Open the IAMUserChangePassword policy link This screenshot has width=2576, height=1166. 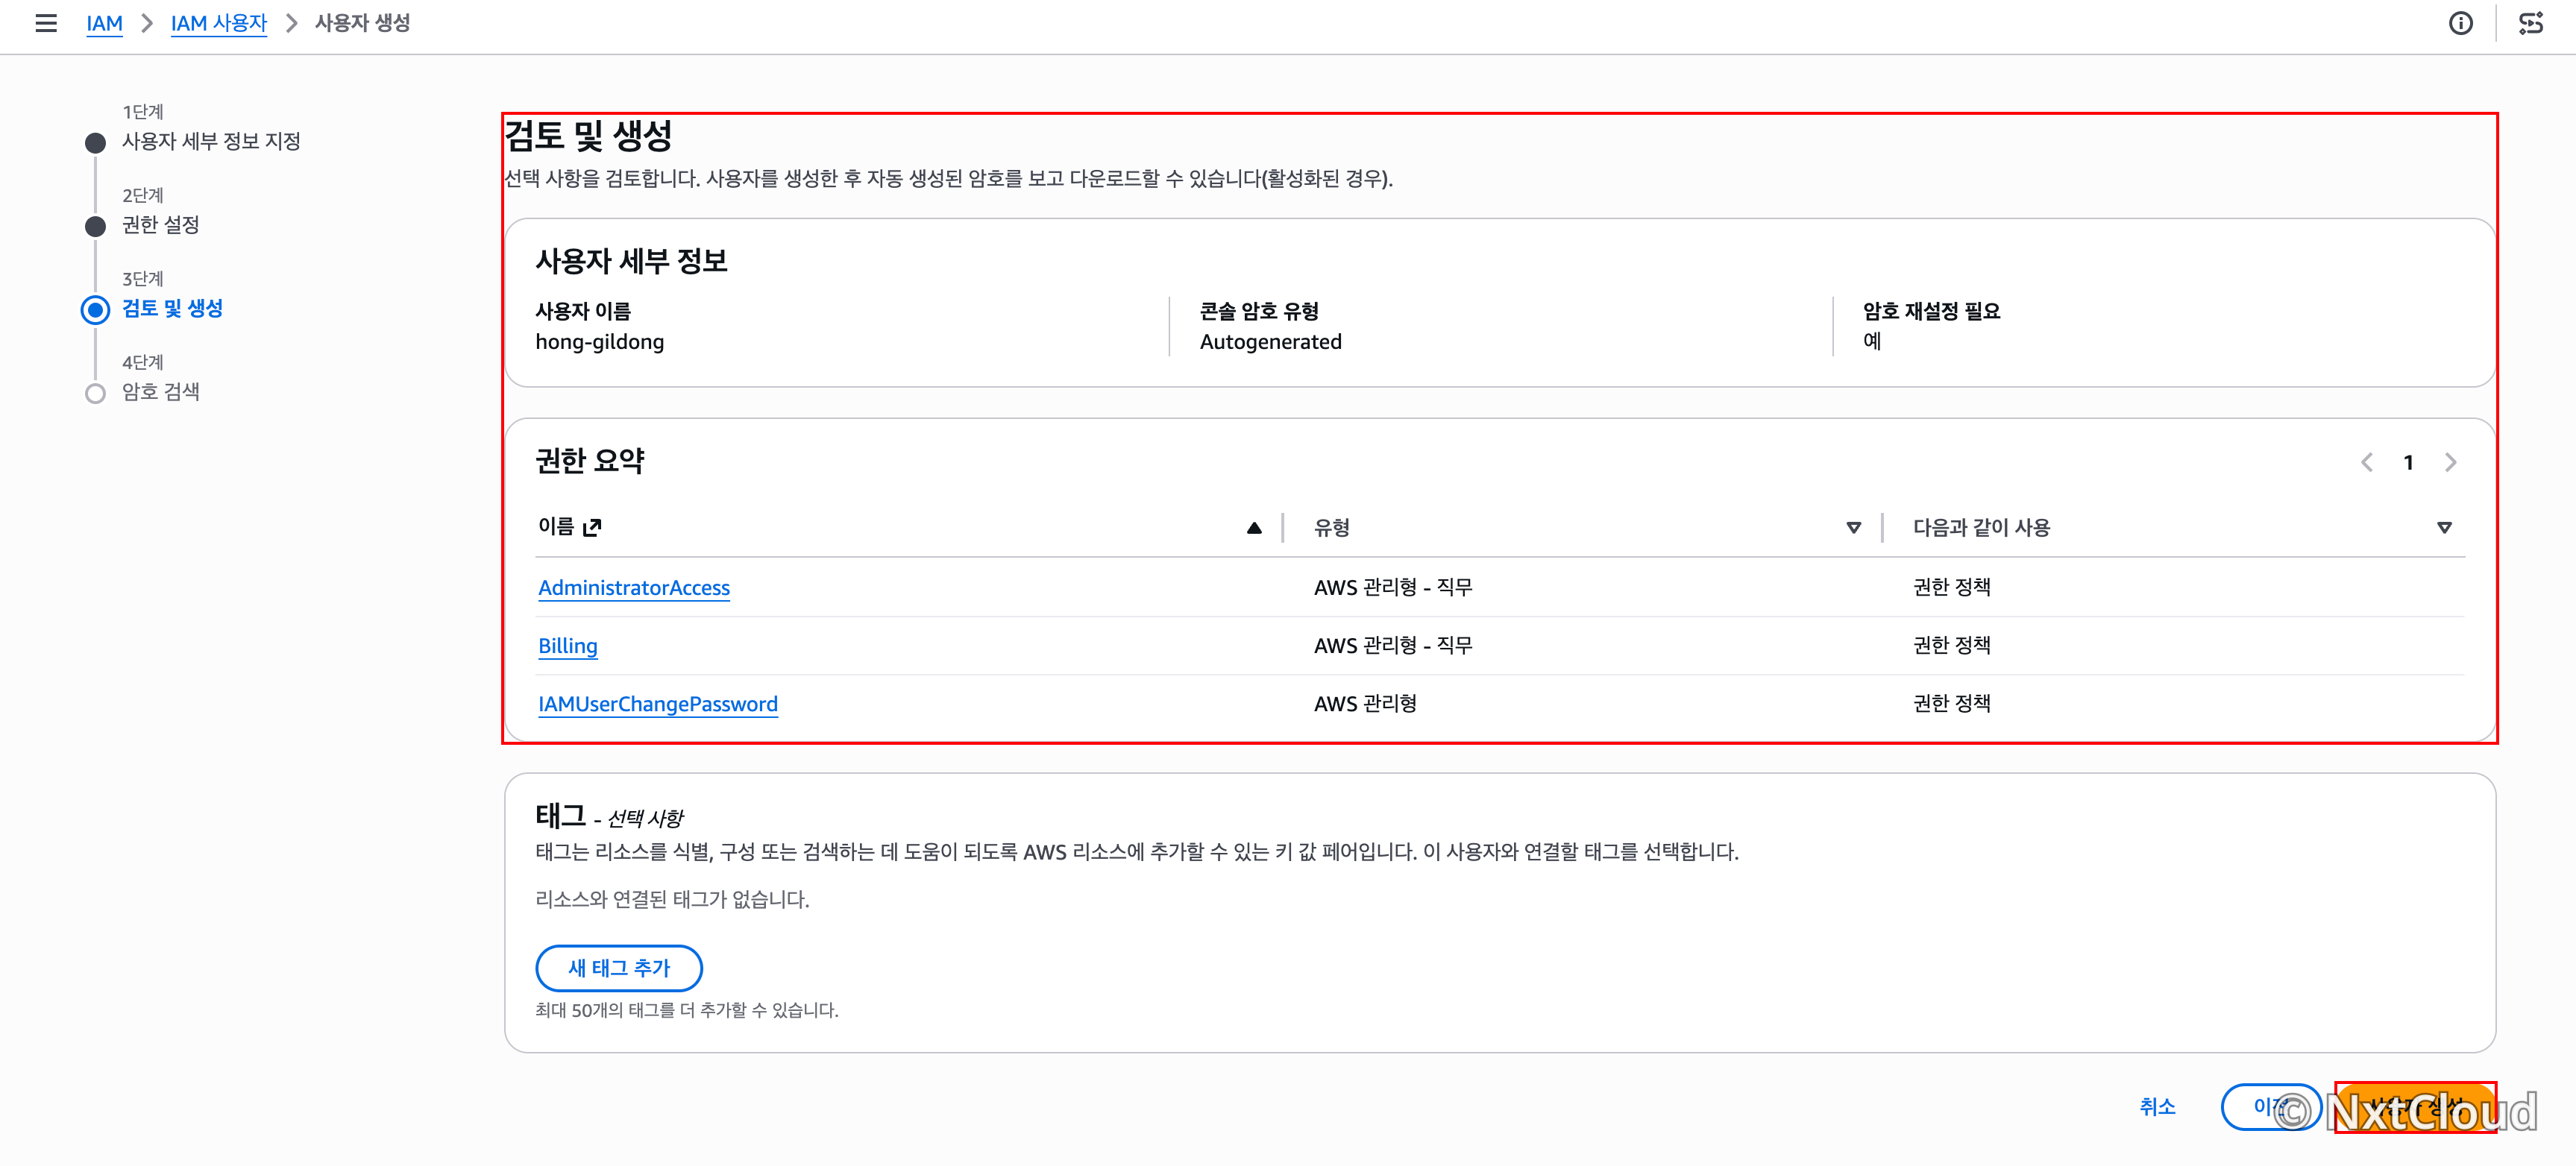658,704
